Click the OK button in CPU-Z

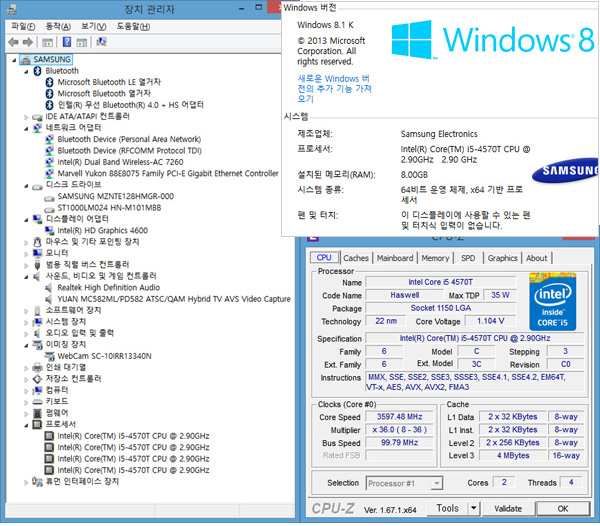click(562, 509)
